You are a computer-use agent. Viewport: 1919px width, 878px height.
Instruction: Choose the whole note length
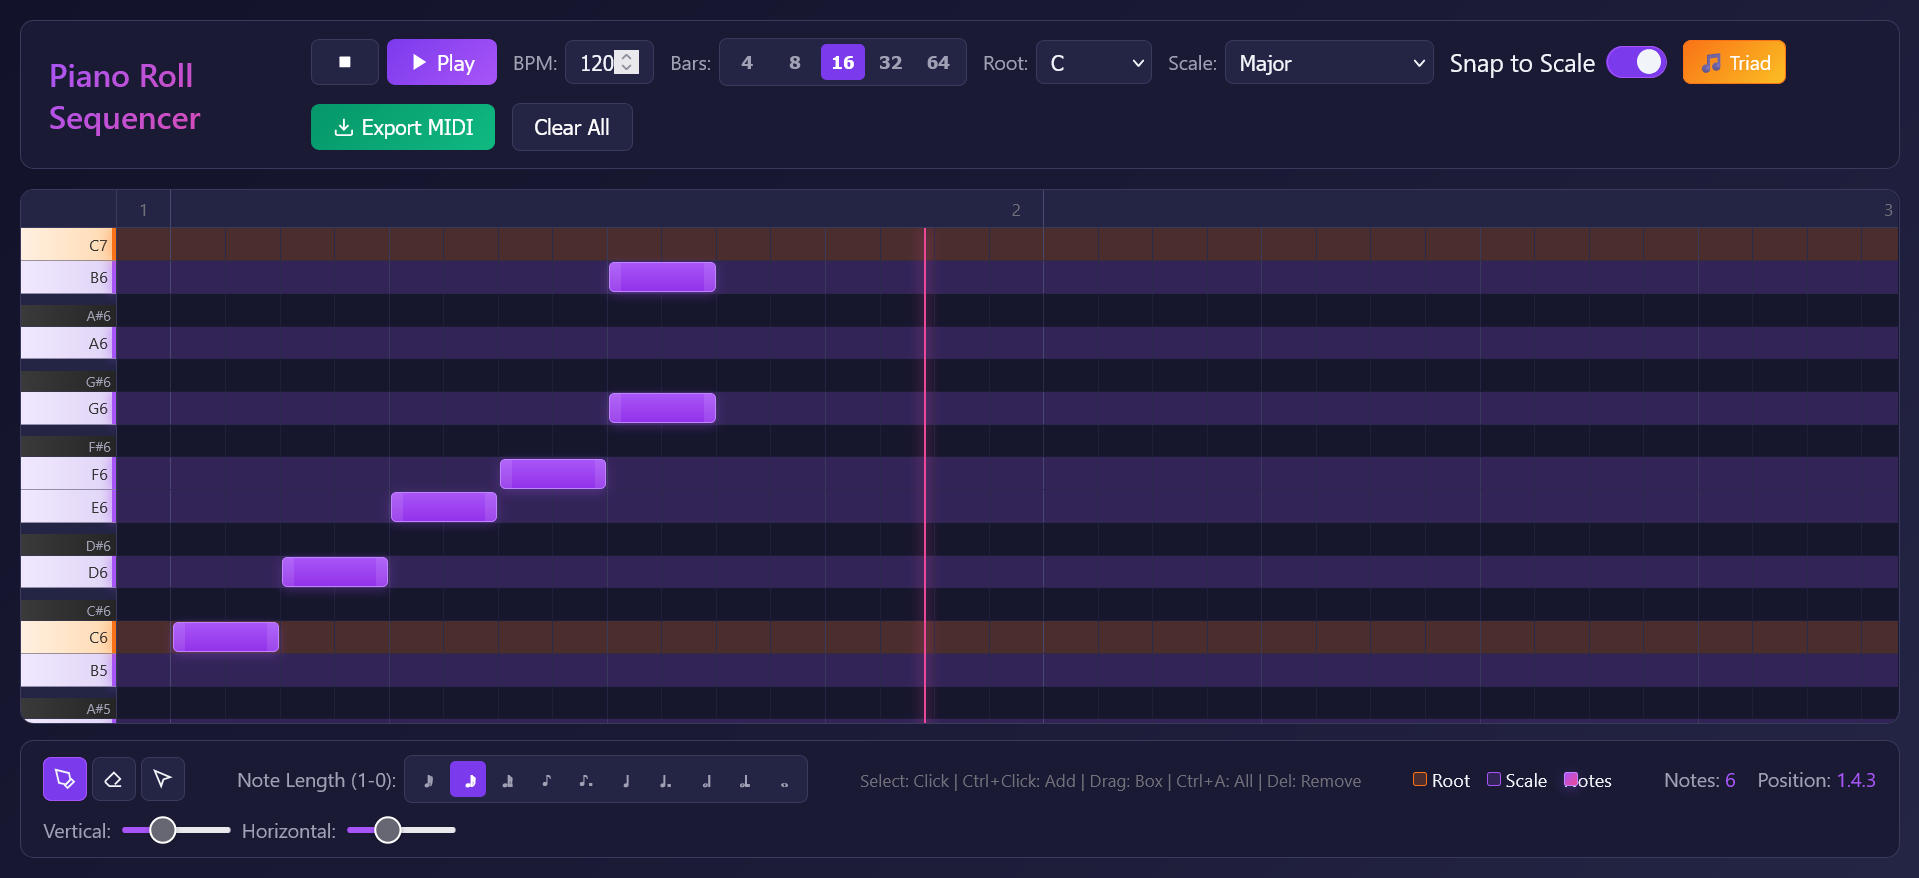784,781
